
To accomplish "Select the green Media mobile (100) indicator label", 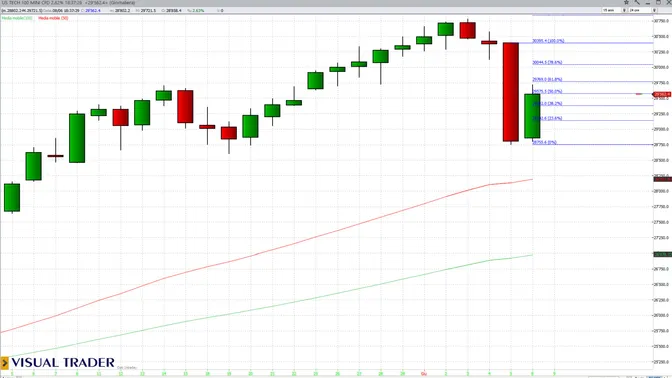I will tap(17, 18).
